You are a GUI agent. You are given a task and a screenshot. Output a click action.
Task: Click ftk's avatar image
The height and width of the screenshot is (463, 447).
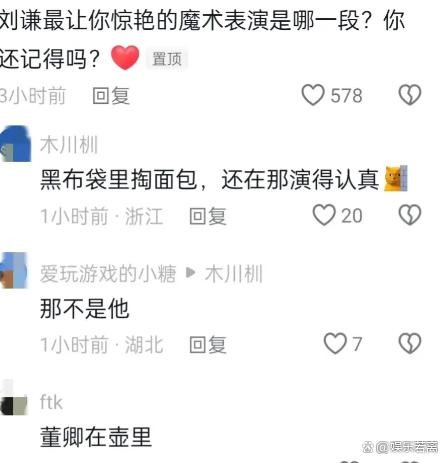pos(13,398)
